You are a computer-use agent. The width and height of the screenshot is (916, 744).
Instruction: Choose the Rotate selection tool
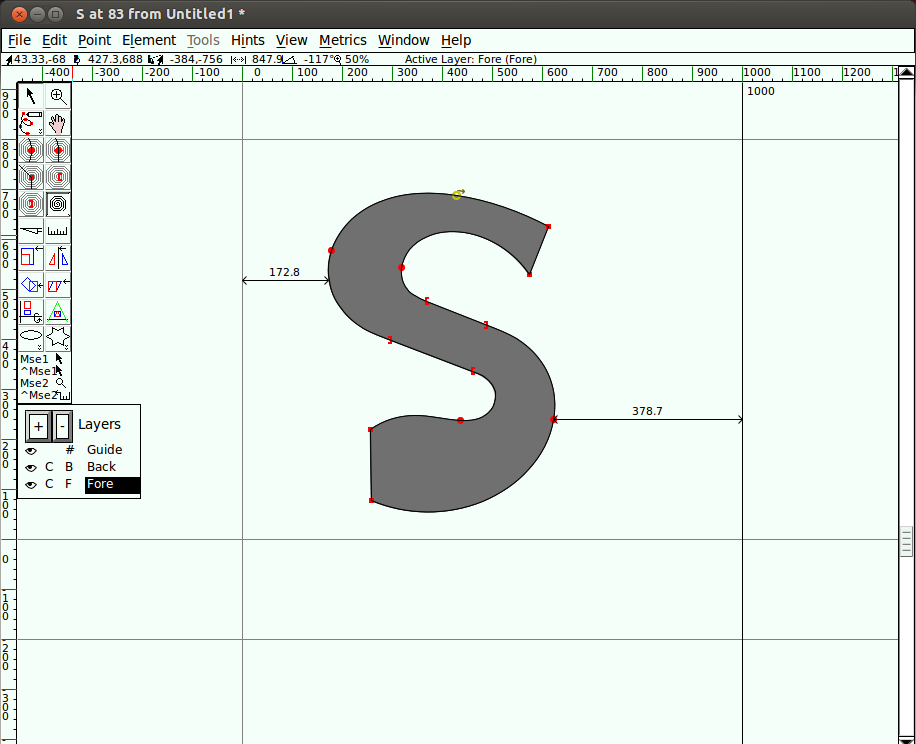[31, 285]
